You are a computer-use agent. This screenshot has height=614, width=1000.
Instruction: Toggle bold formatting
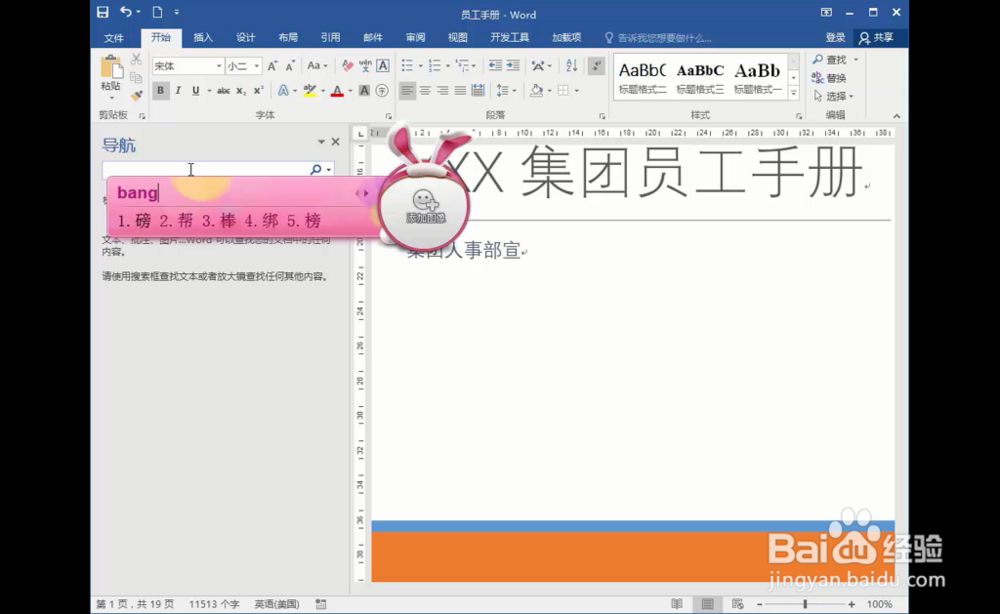(161, 91)
